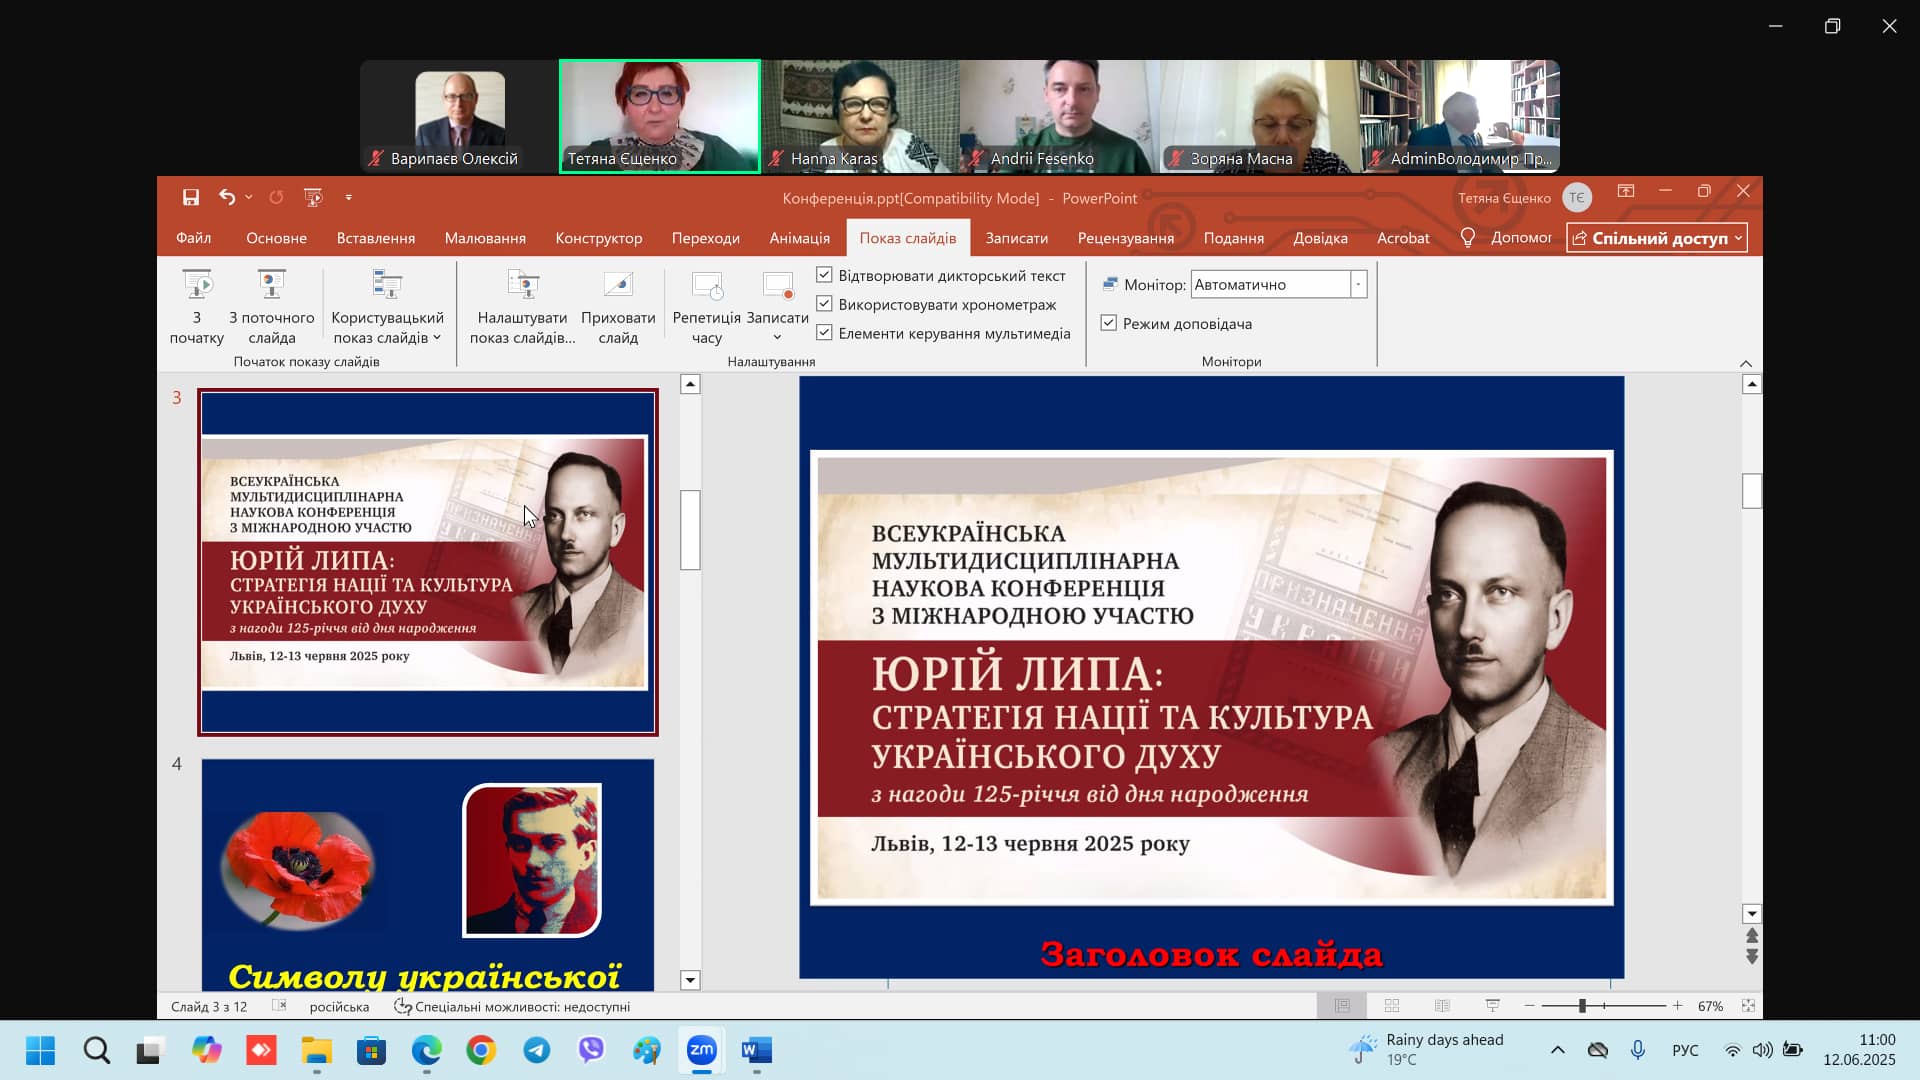The image size is (1920, 1080).
Task: Jump to next slide double-arrow
Action: coord(1752,957)
